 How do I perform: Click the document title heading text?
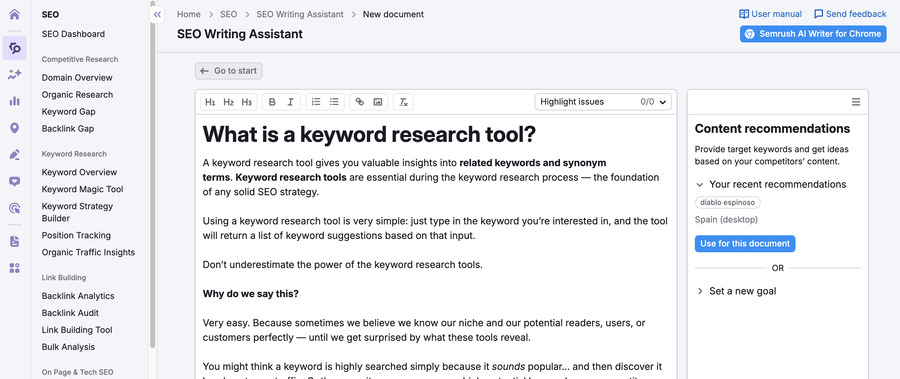[369, 134]
